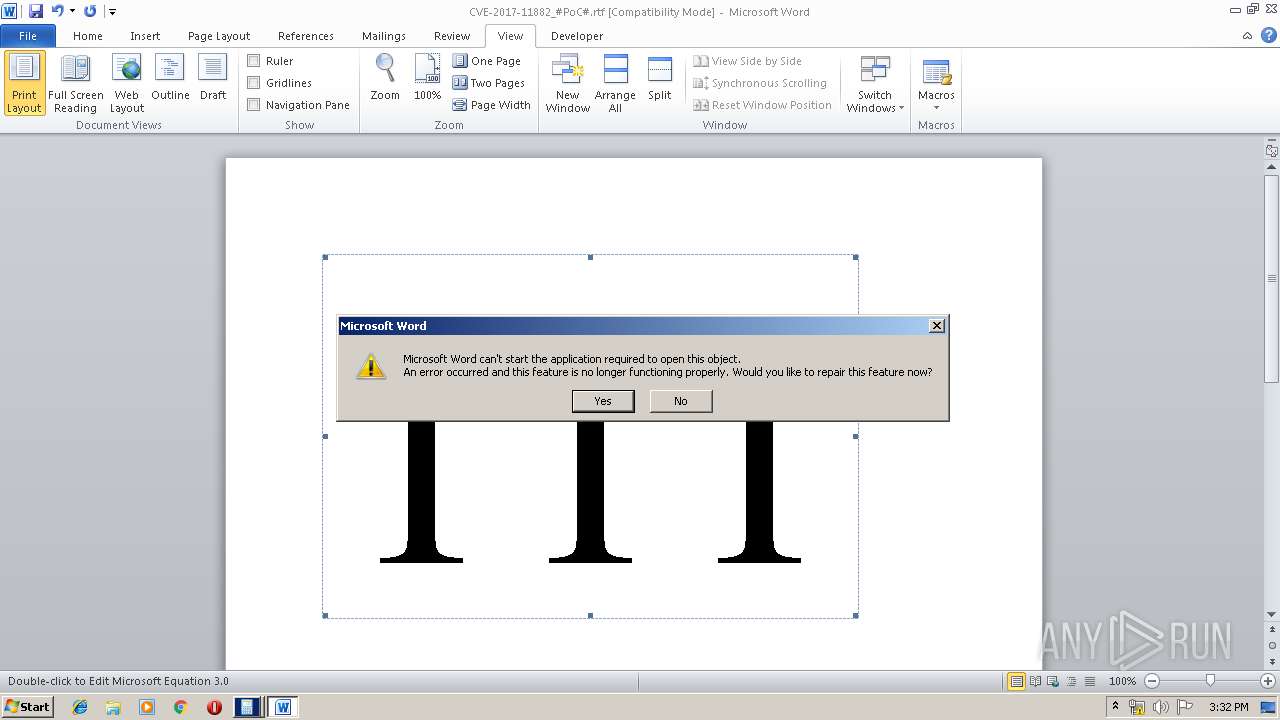Select Web Layout status bar icon
Image resolution: width=1280 pixels, height=720 pixels.
[x=1053, y=681]
